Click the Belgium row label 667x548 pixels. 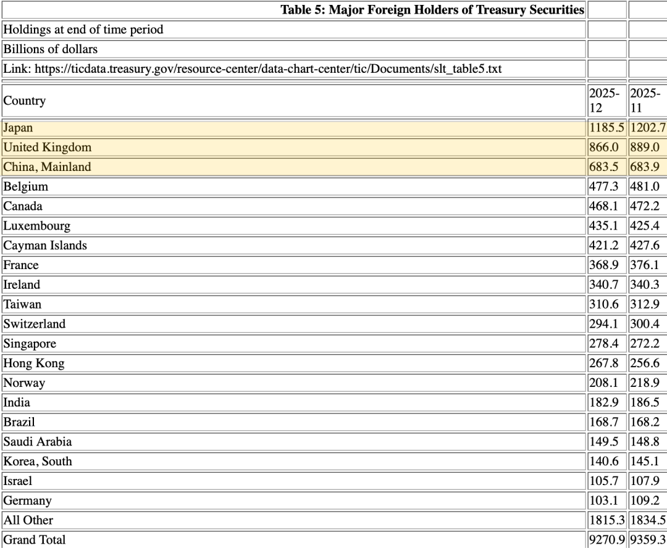[x=26, y=186]
